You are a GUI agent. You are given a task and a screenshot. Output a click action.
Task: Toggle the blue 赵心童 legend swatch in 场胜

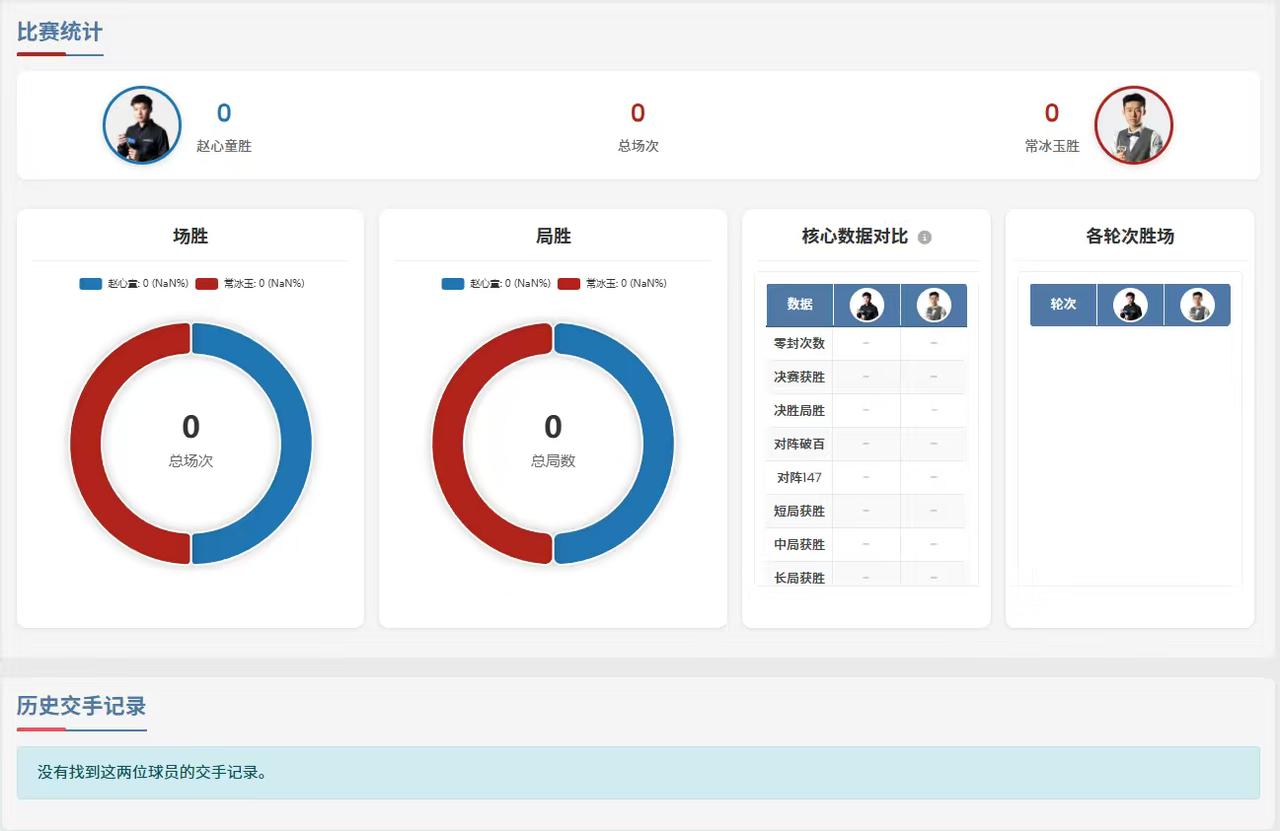tap(91, 284)
